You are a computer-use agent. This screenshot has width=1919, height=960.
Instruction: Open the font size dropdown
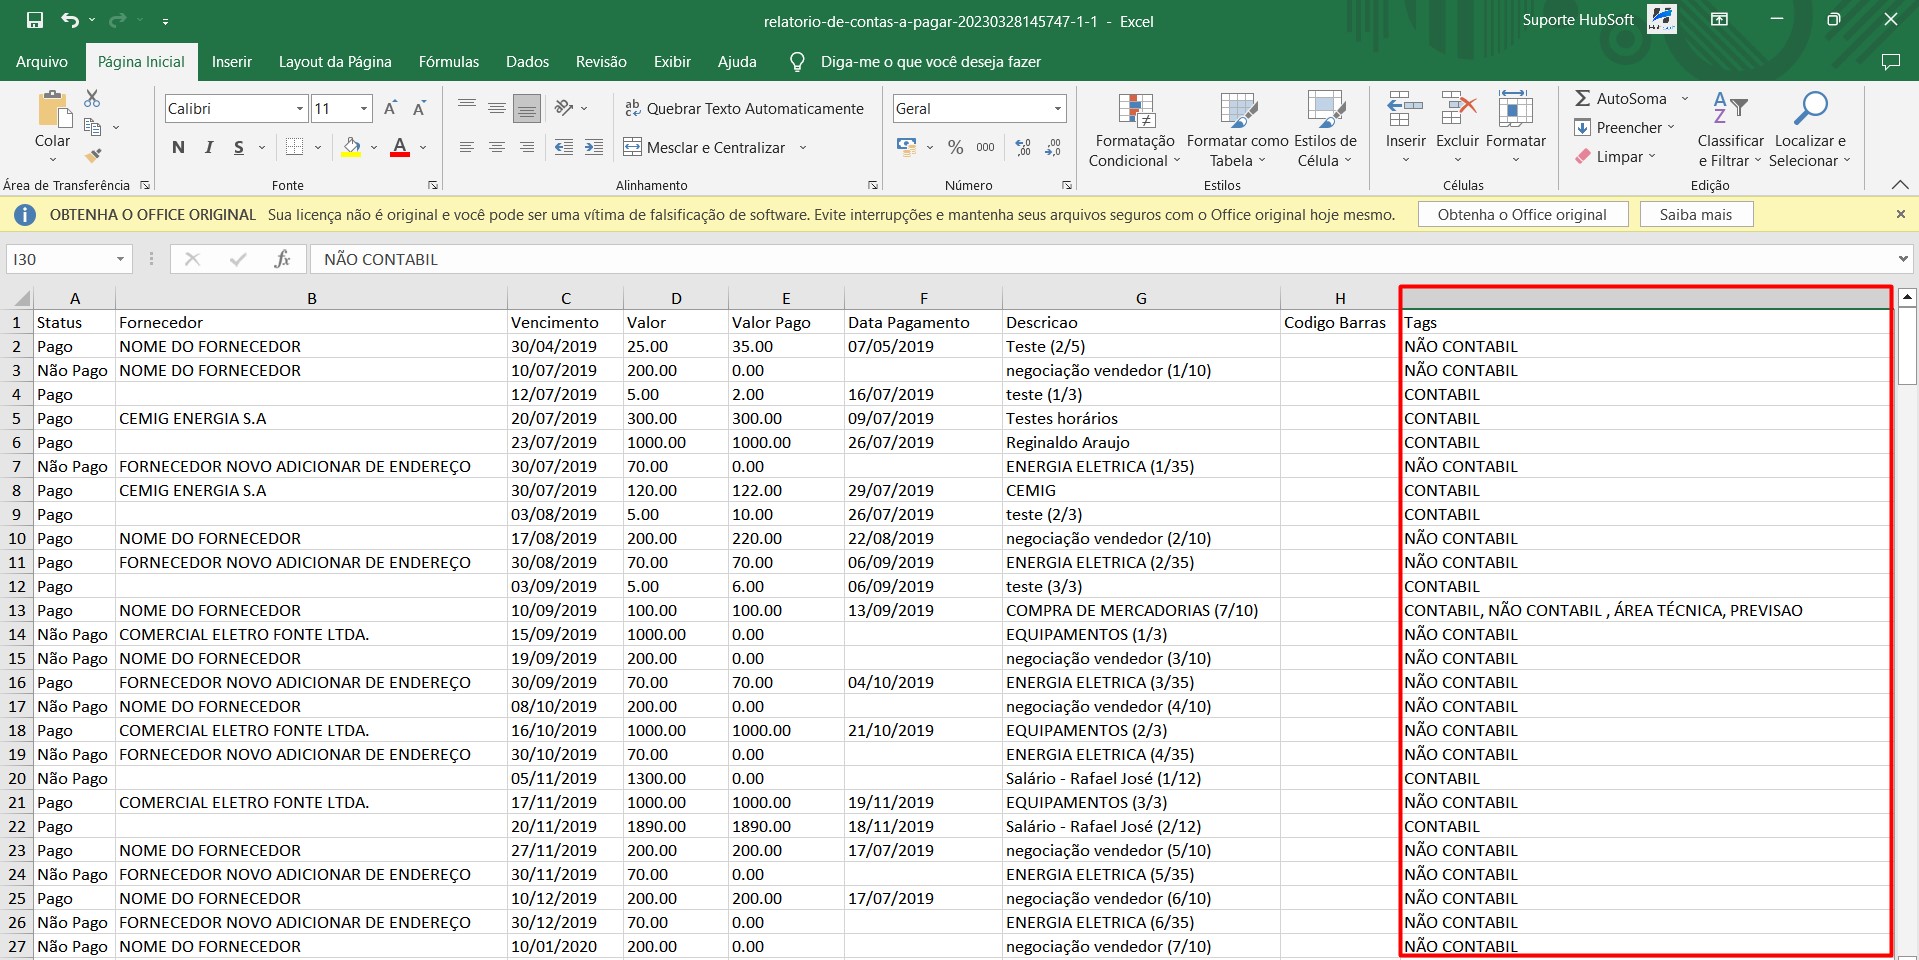[x=364, y=108]
